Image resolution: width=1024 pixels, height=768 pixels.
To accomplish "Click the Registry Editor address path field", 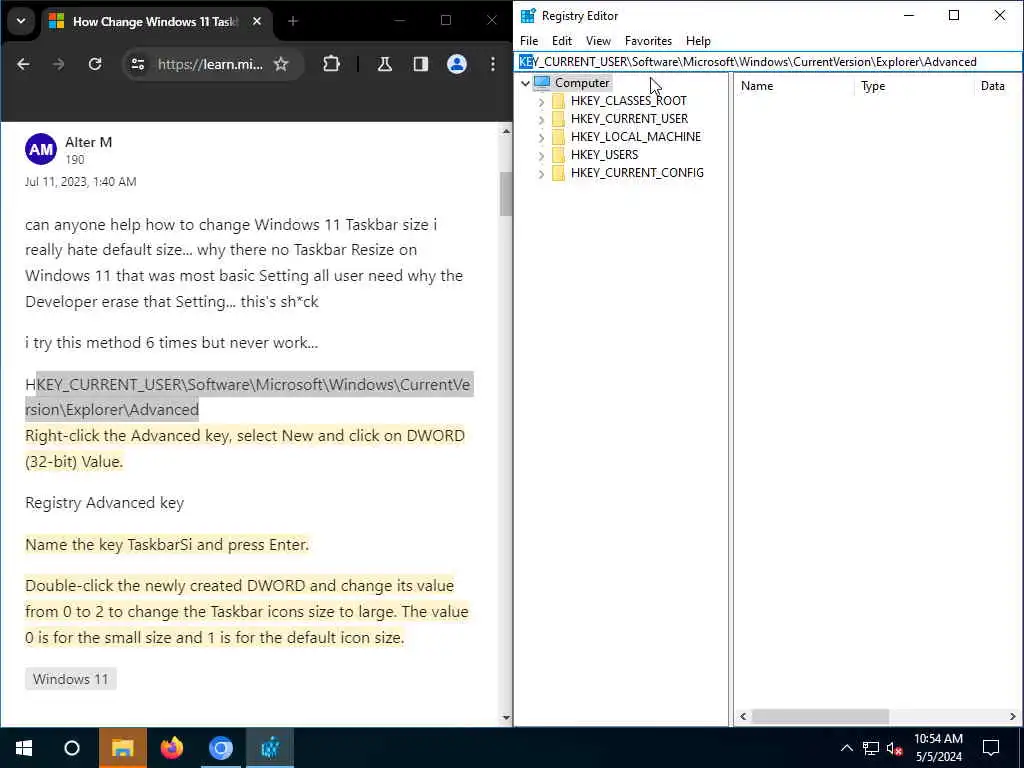I will coord(768,61).
